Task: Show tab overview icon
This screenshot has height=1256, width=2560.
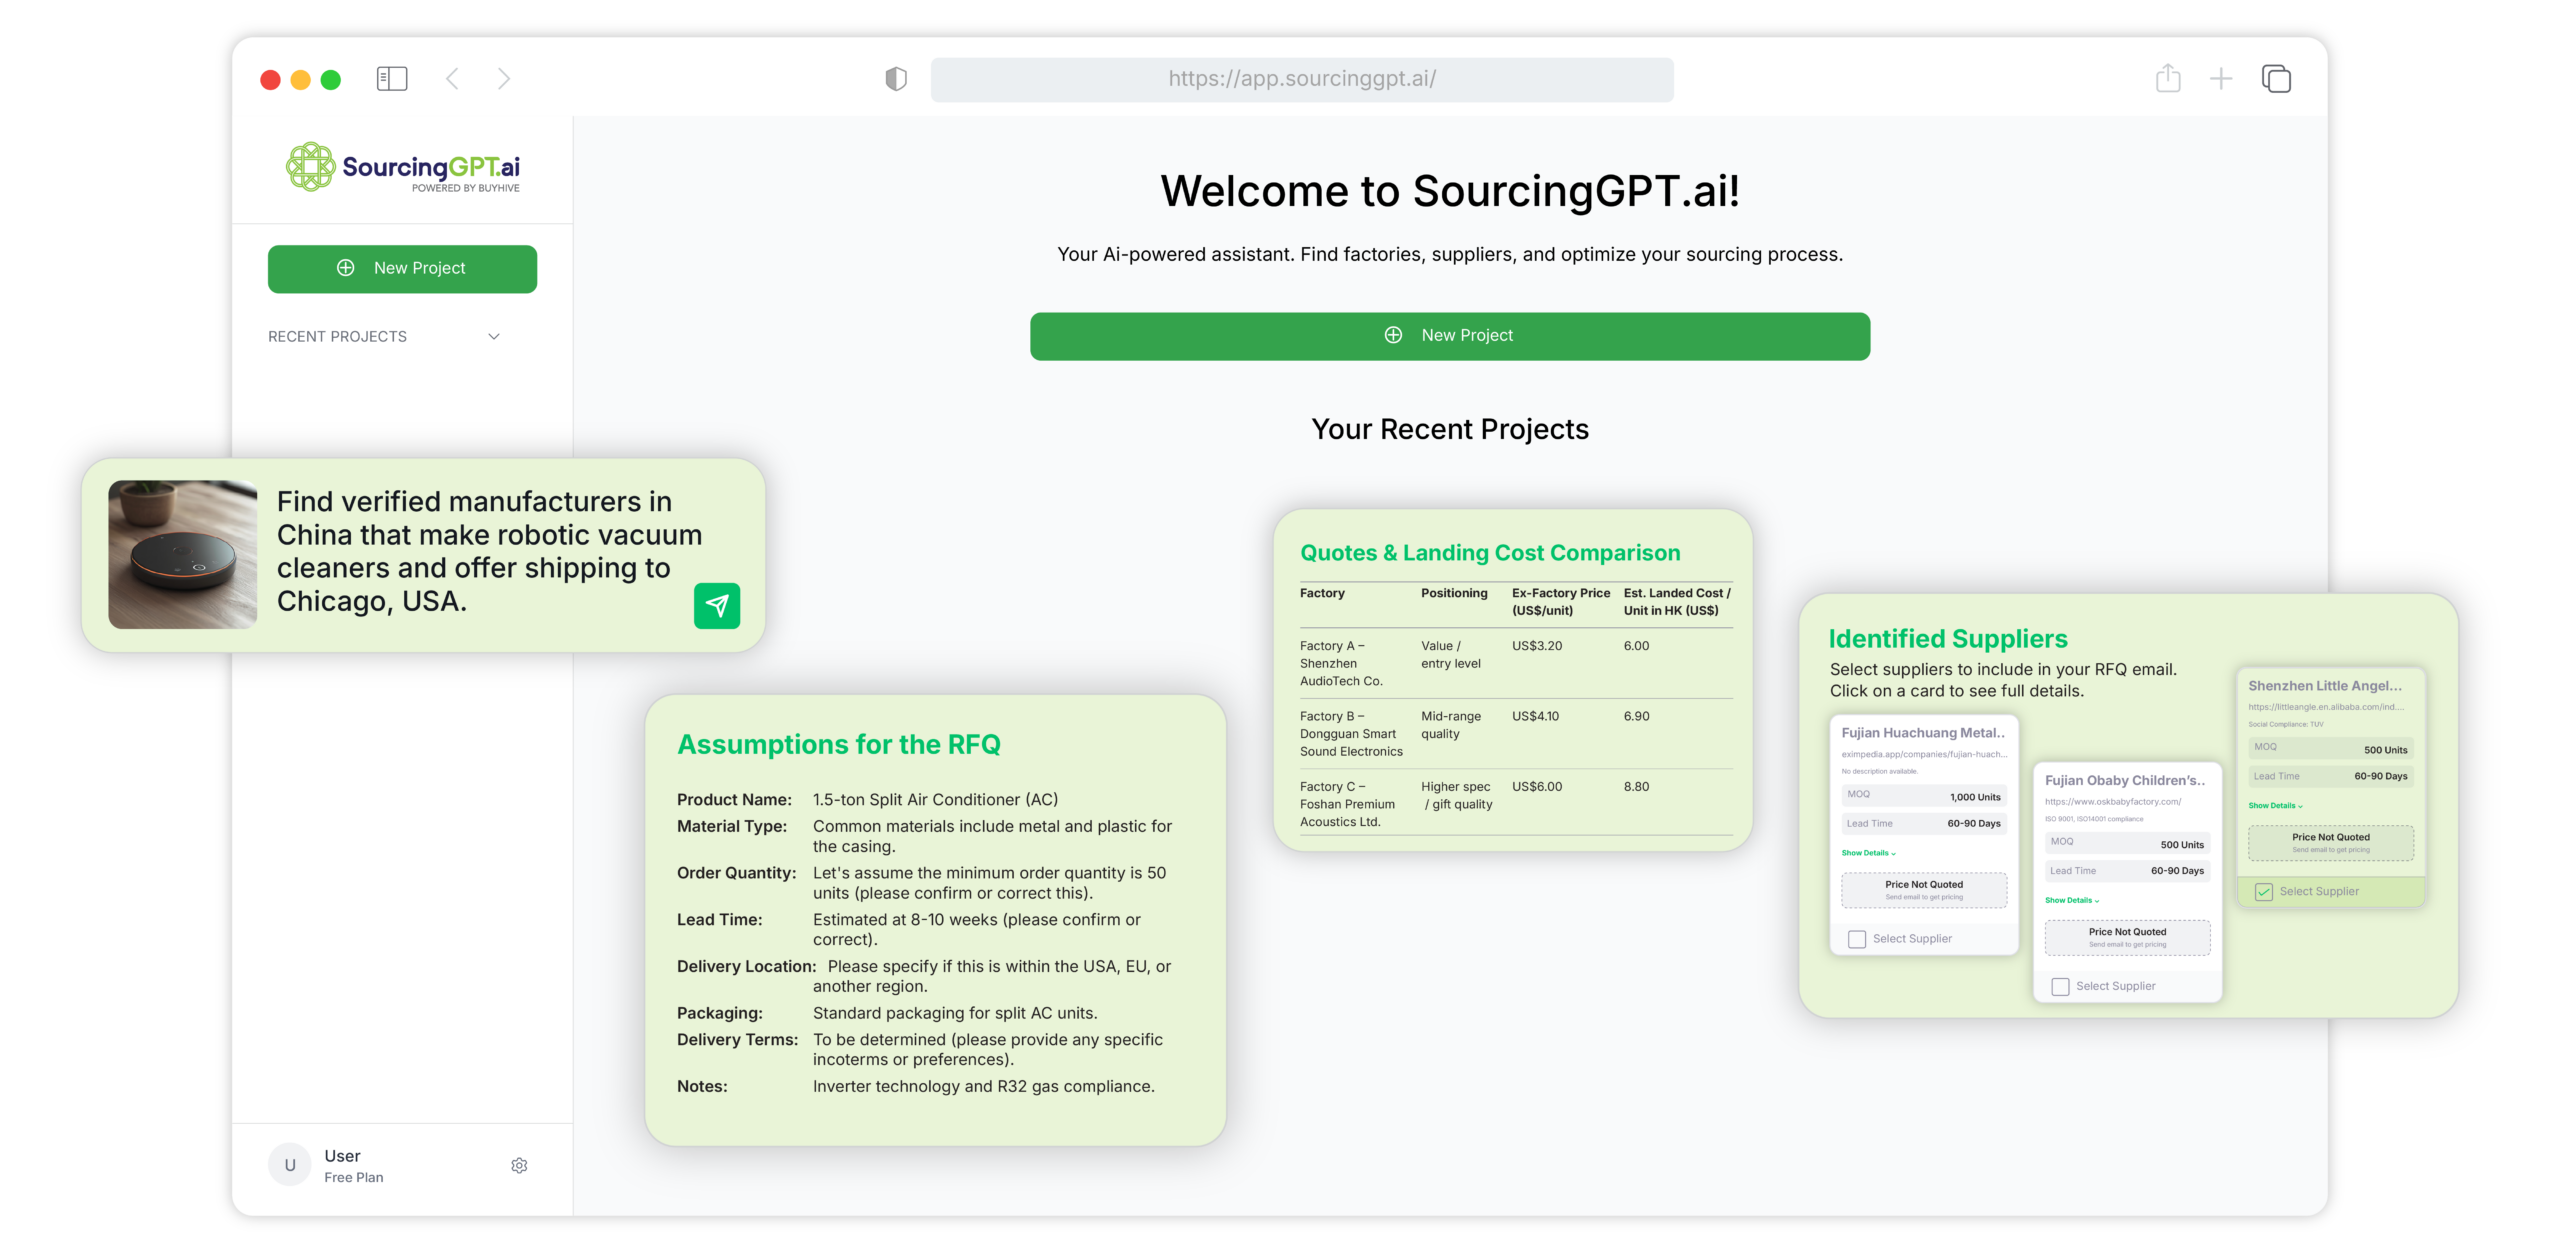Action: coord(2276,79)
